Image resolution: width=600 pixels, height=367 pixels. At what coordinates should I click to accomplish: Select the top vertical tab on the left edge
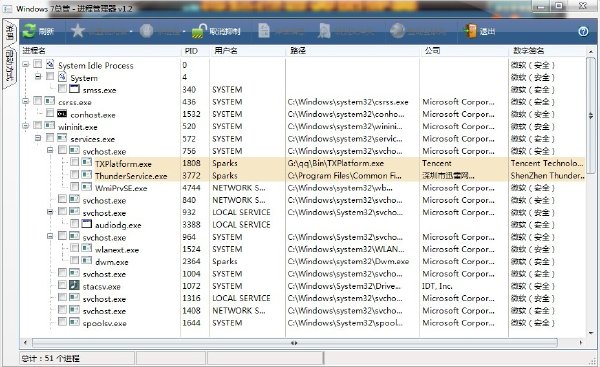(10, 32)
